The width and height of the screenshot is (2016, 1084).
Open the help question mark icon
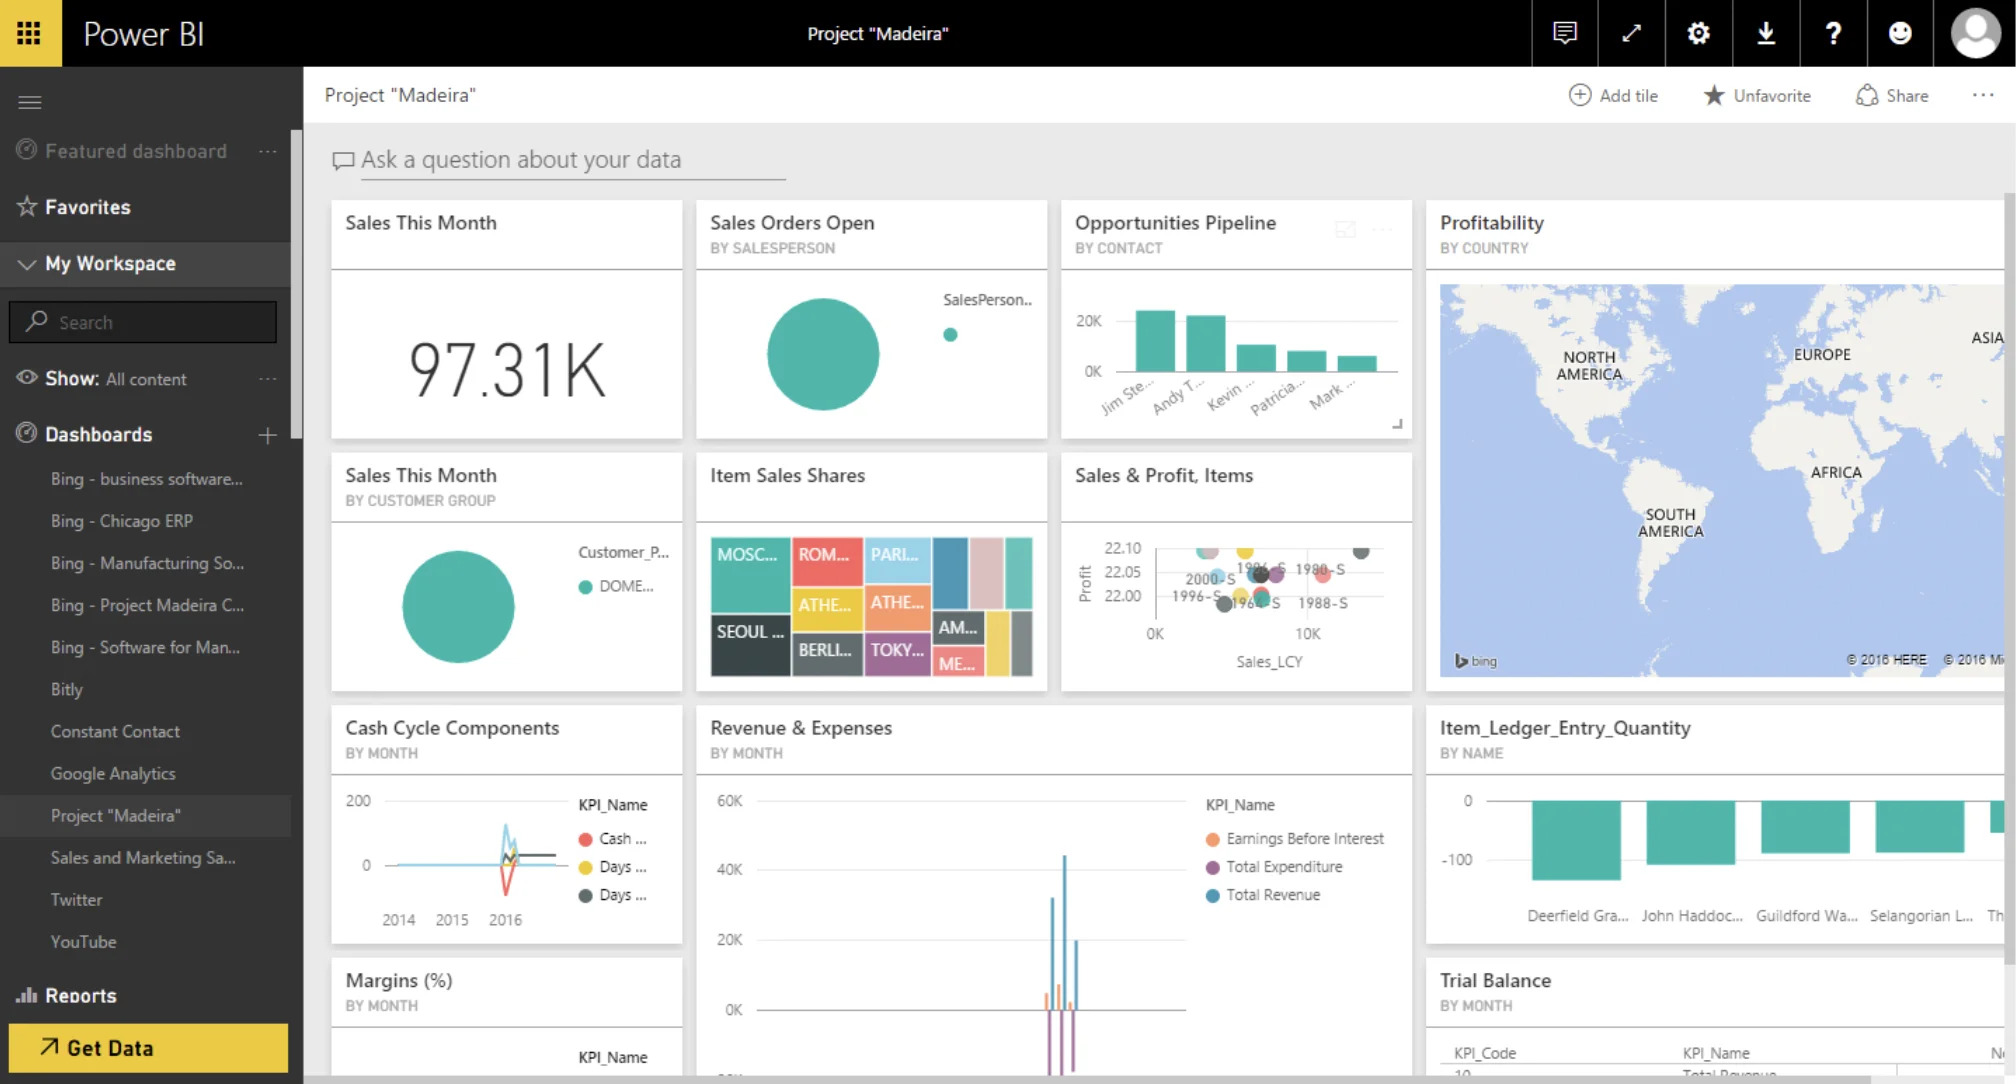(1833, 33)
